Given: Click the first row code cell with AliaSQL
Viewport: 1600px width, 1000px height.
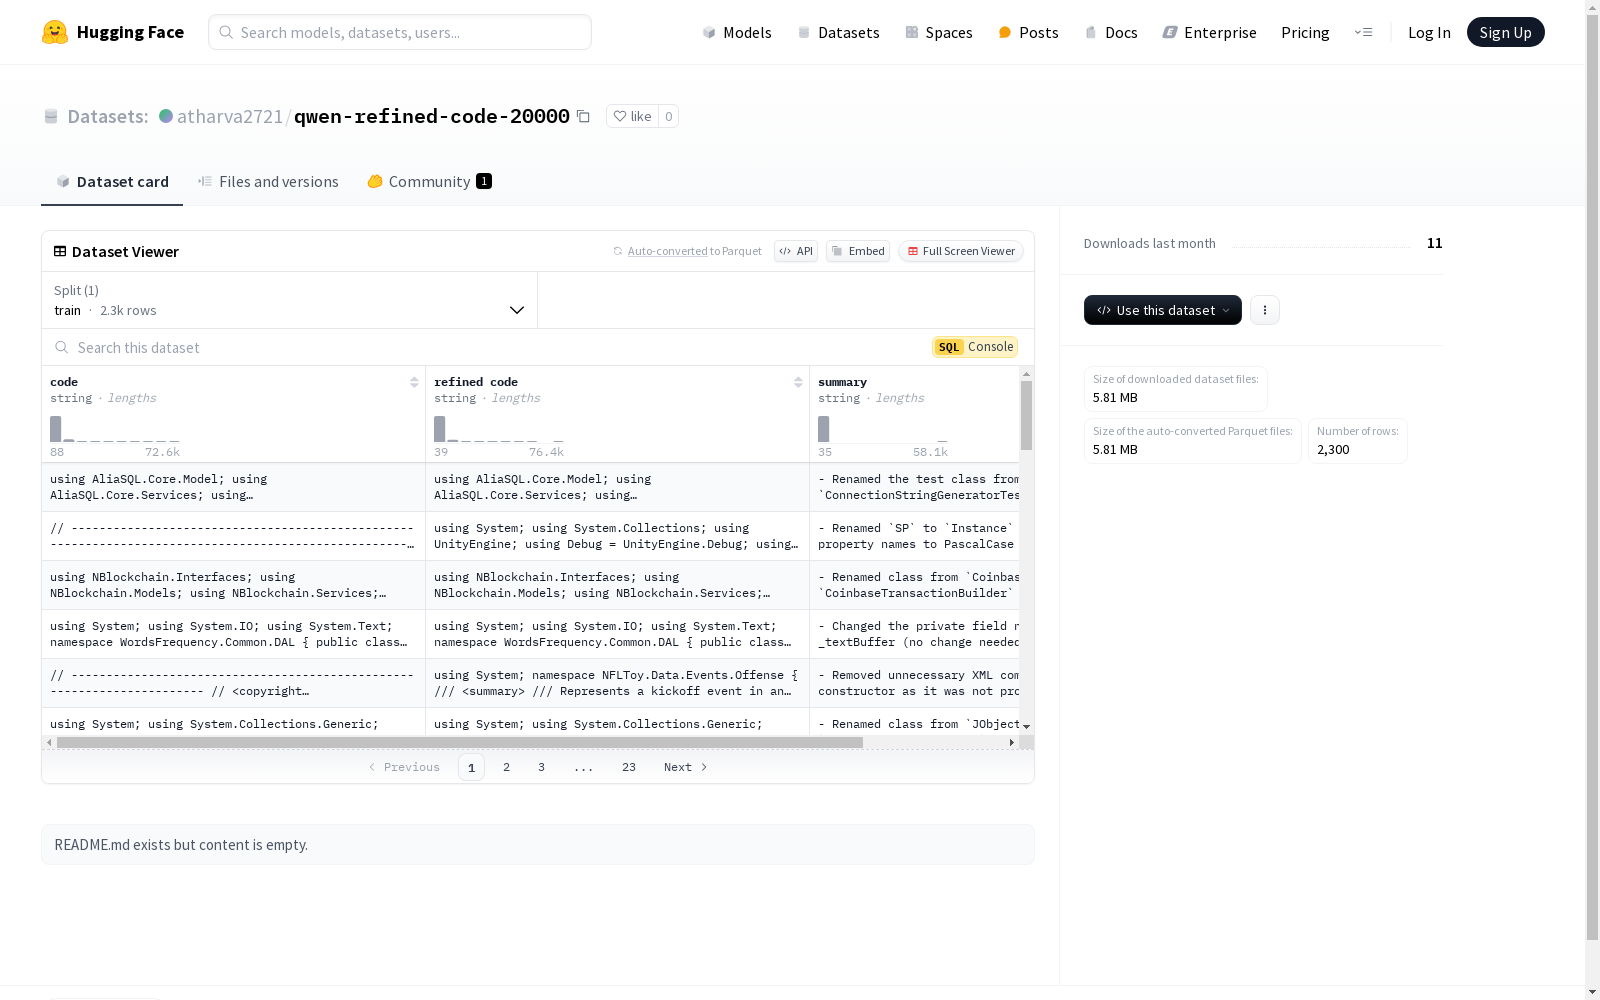Looking at the screenshot, I should pos(234,487).
